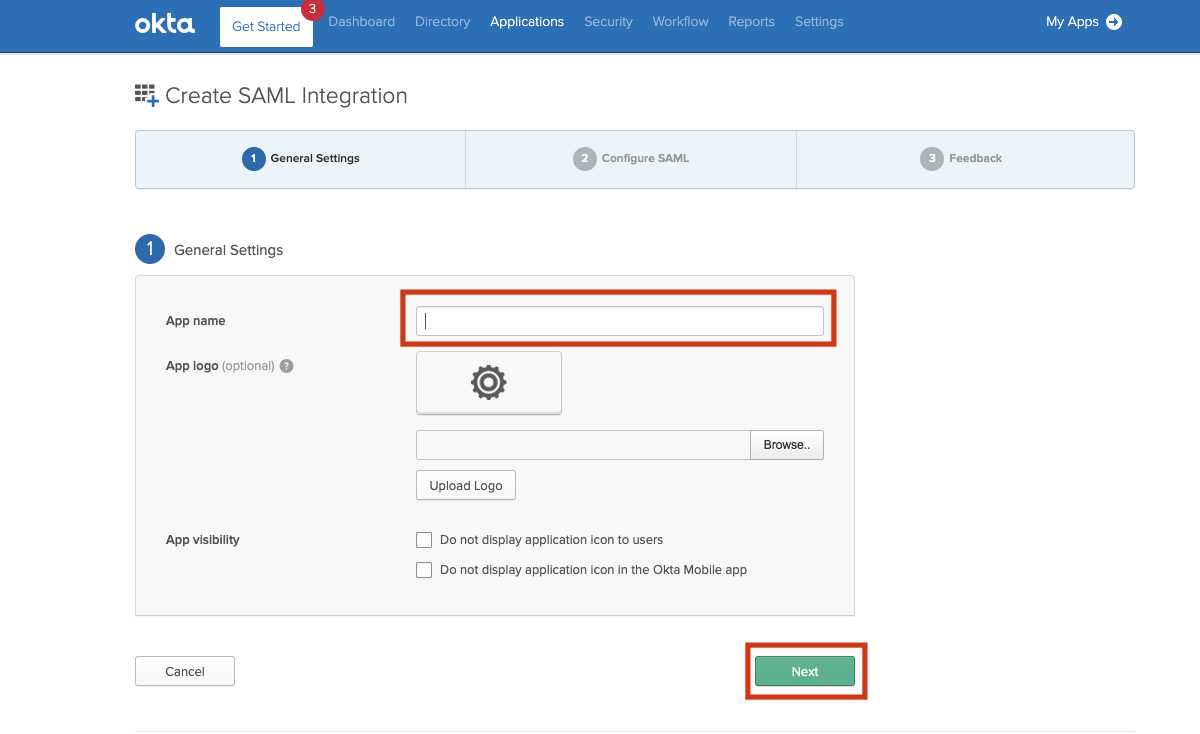
Task: Open the Get Started tab
Action: [x=266, y=27]
